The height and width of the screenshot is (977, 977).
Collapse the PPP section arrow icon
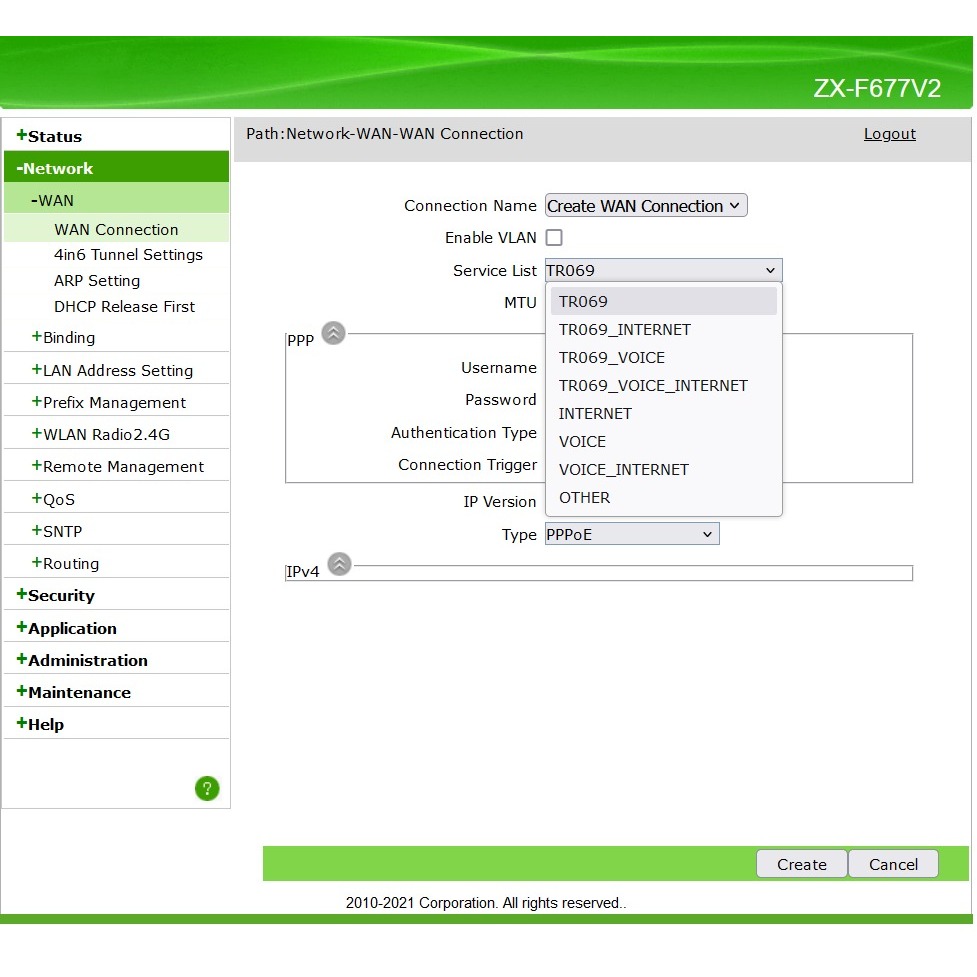tap(334, 334)
